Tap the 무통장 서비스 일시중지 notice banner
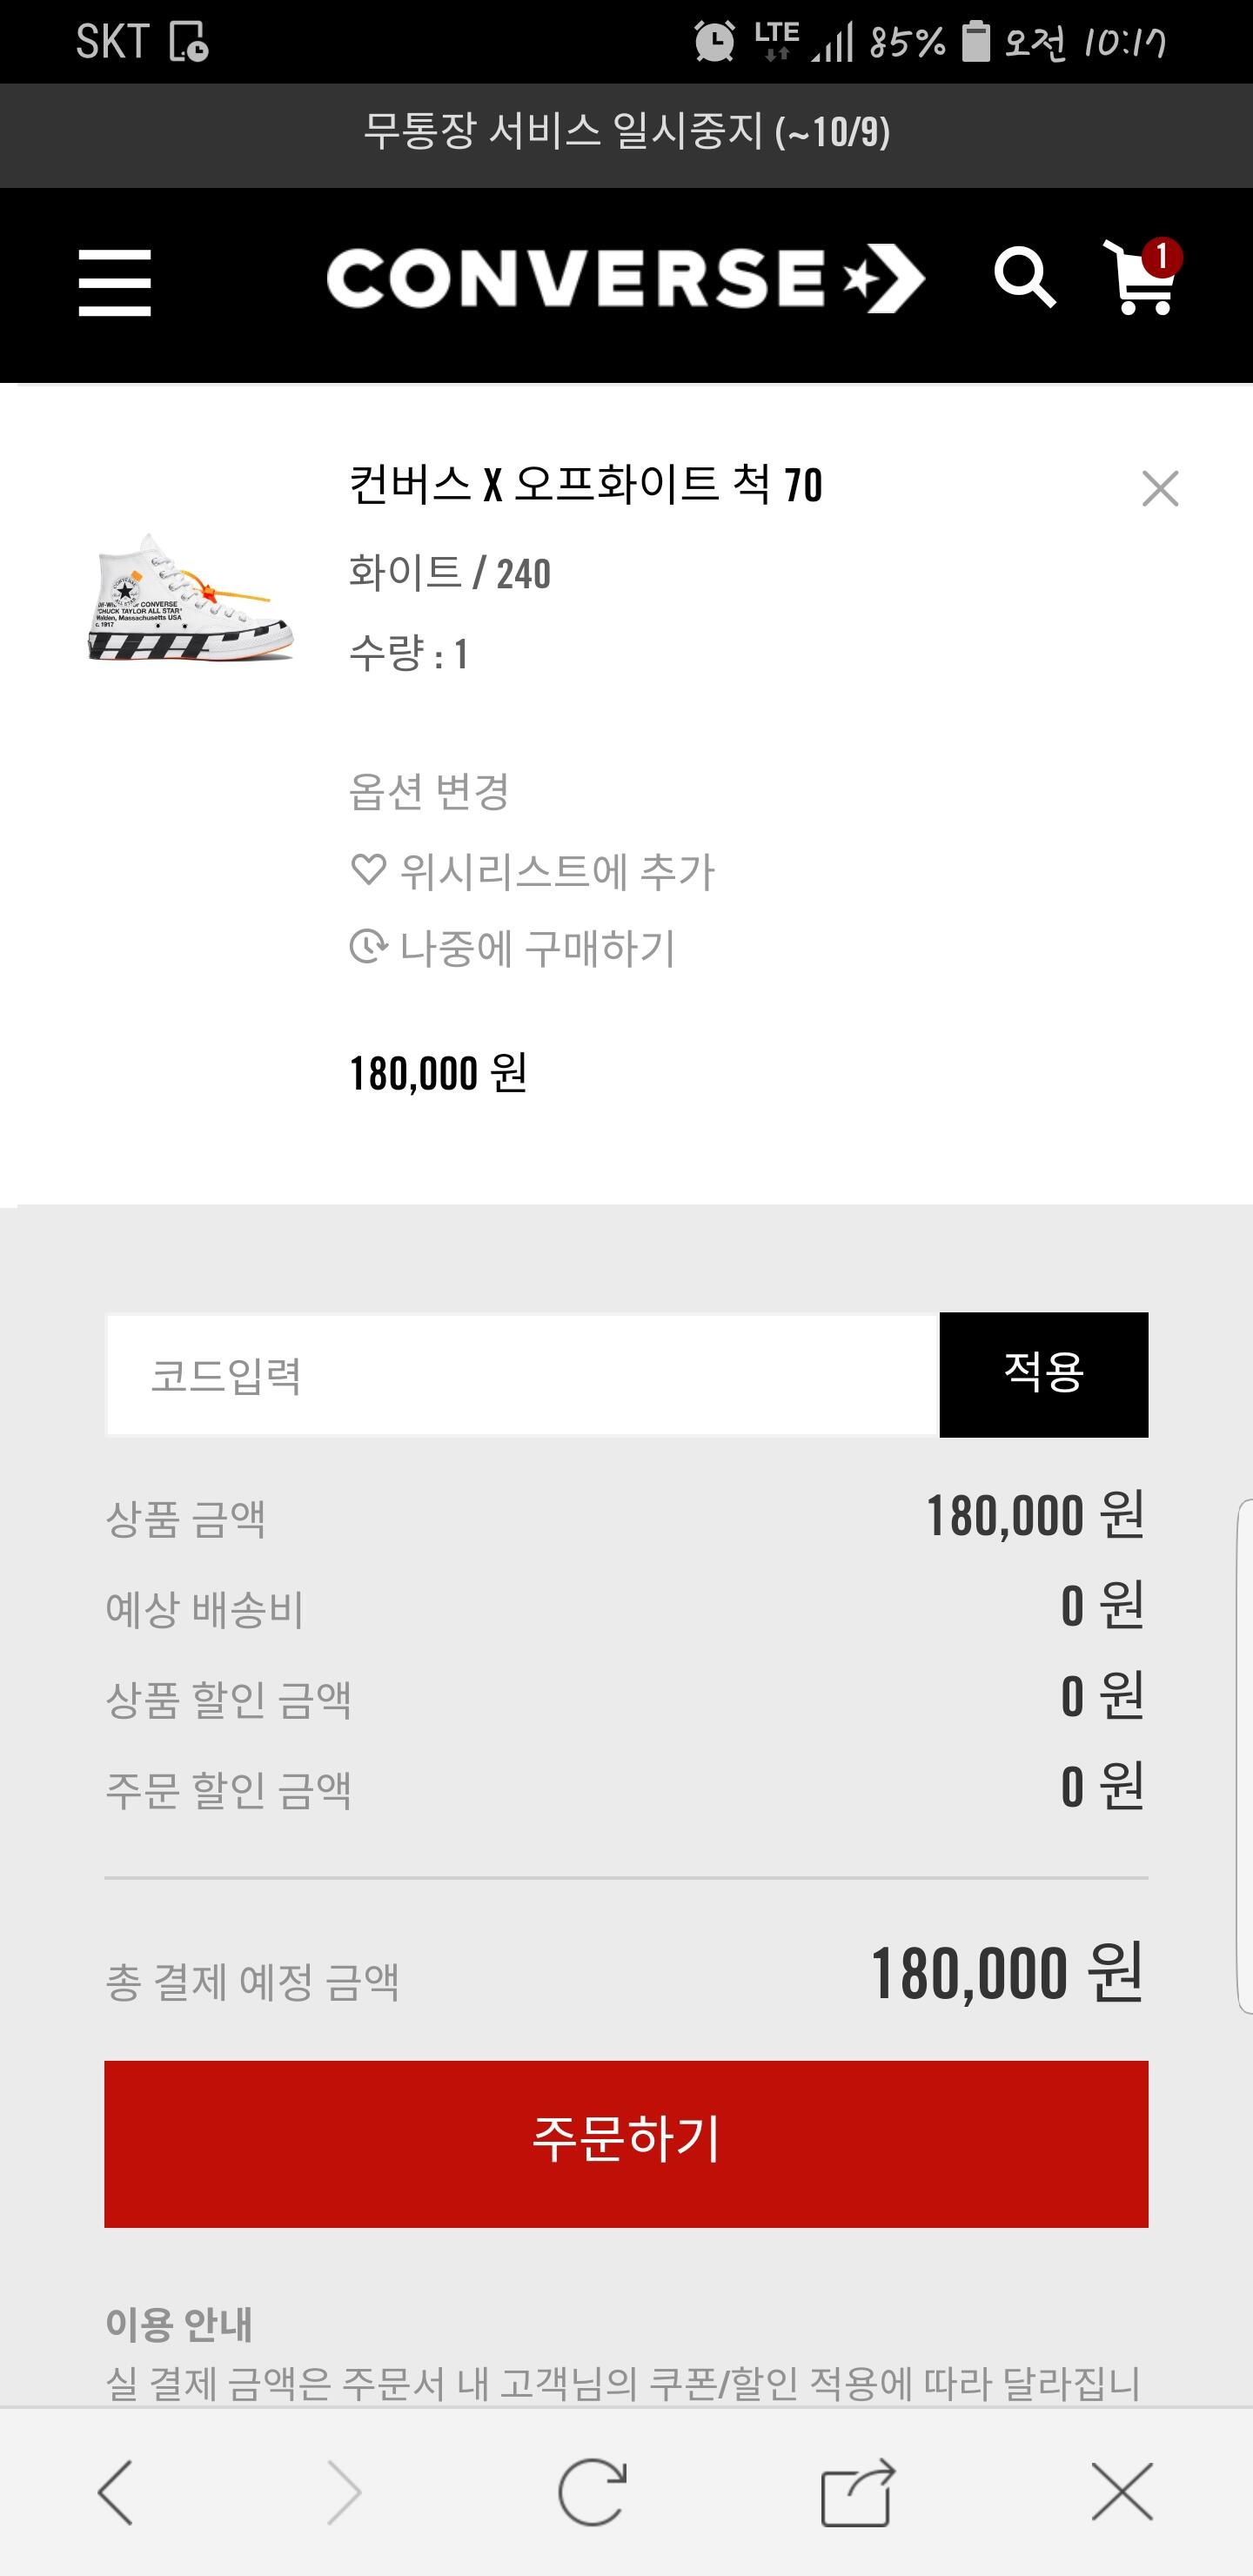Image resolution: width=1253 pixels, height=2576 pixels. [x=626, y=132]
